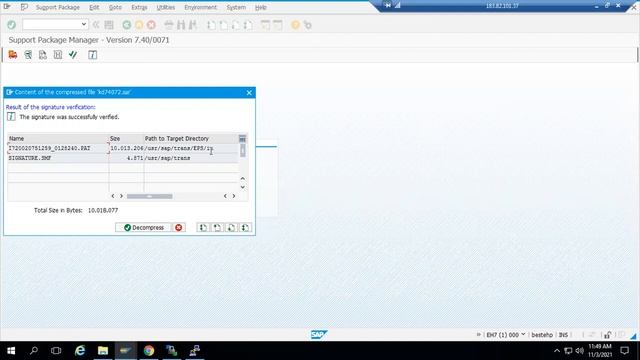Screen dimensions: 640x360
Task: Click the status bar lock icon
Action: pyautogui.click(x=607, y=335)
